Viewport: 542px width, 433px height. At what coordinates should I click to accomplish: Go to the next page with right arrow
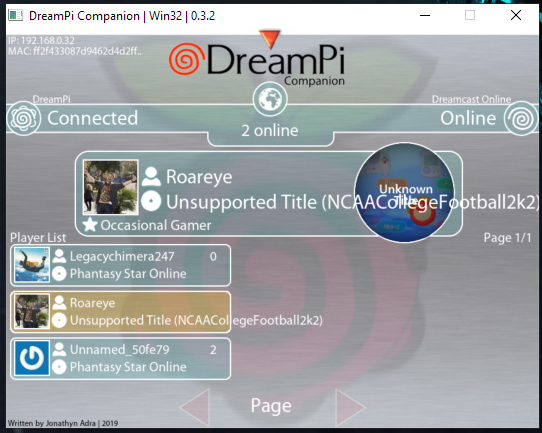350,407
